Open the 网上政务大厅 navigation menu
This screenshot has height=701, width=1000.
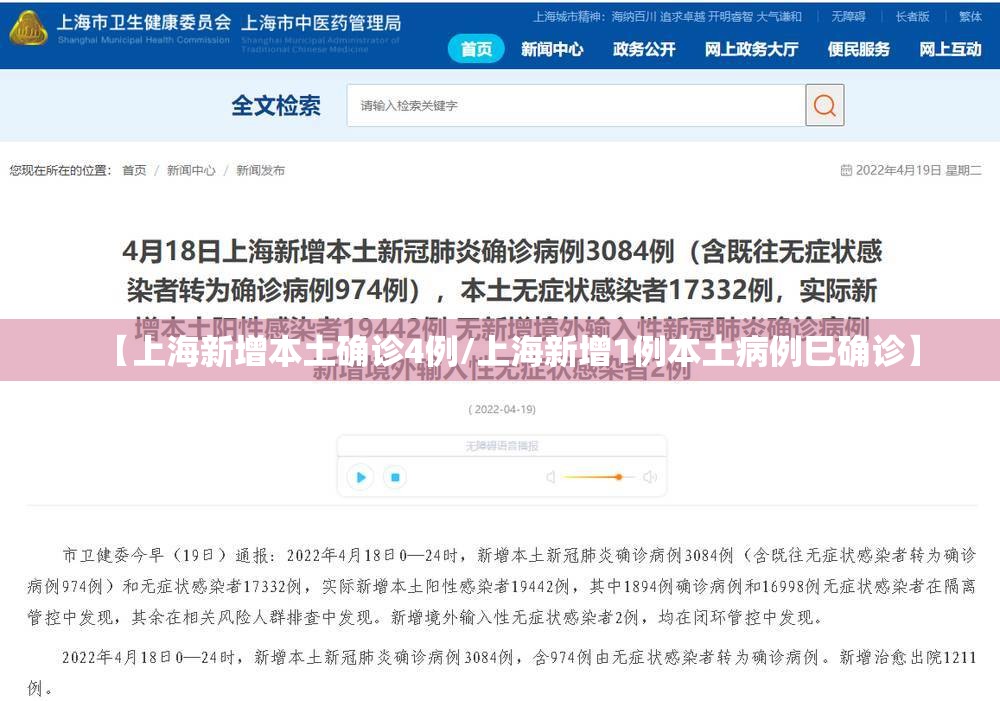pos(751,49)
